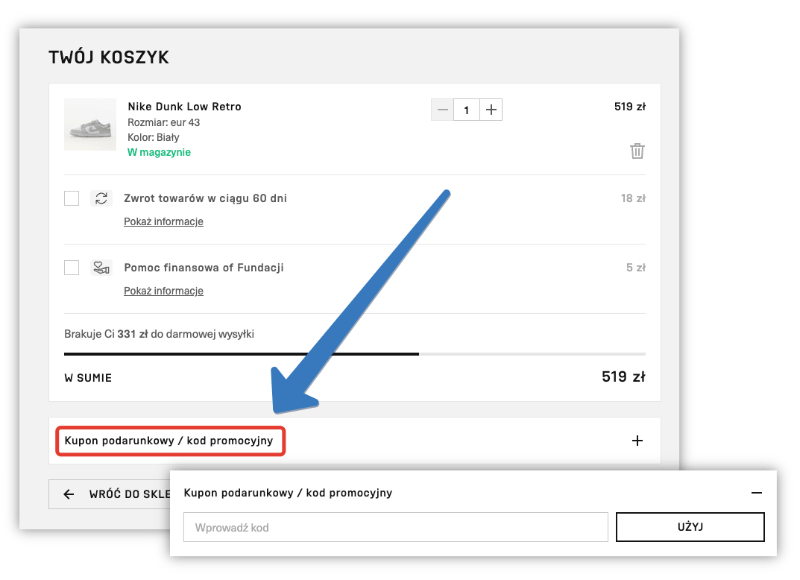Decrease quantity with the minus button
The height and width of the screenshot is (580, 800).
click(x=442, y=110)
